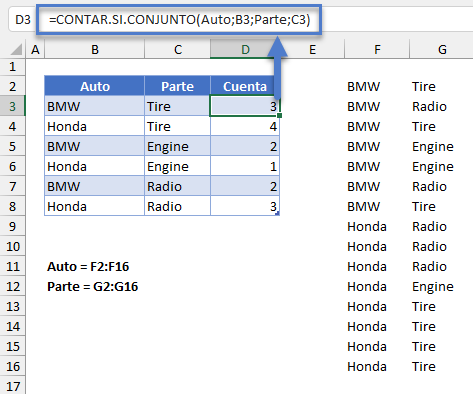Select cell F8 containing BMW
The width and height of the screenshot is (473, 394).
[377, 206]
